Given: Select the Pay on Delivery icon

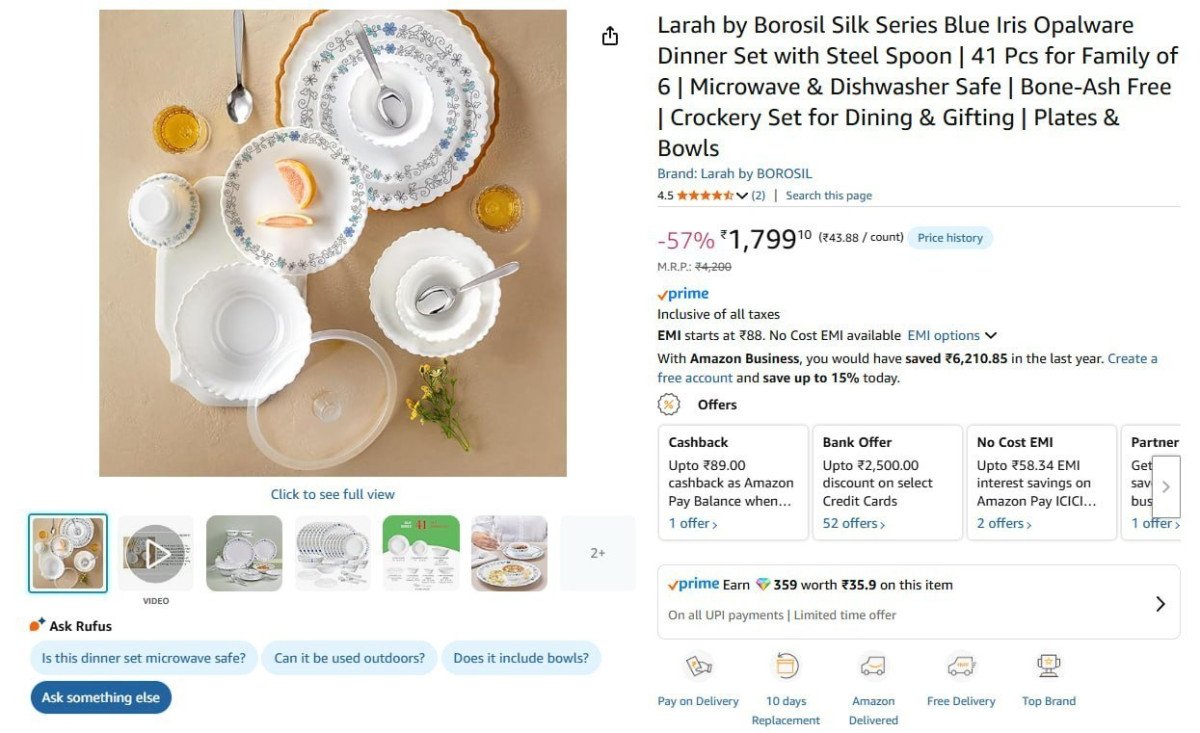Looking at the screenshot, I should [x=697, y=665].
